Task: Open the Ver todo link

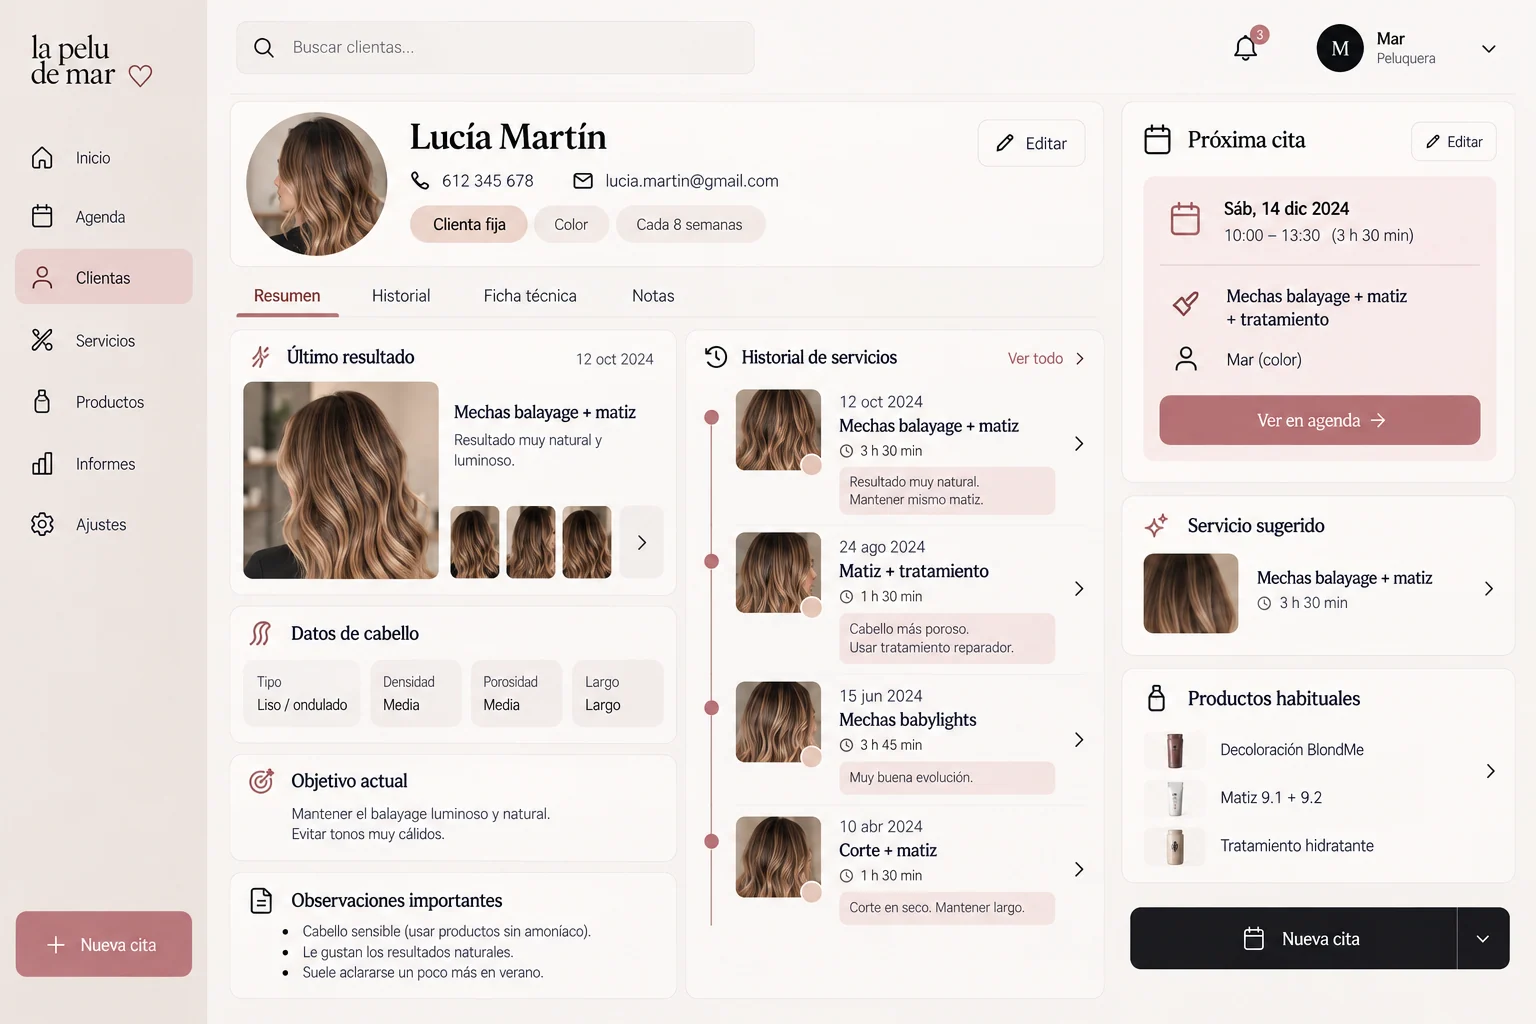Action: (1045, 358)
